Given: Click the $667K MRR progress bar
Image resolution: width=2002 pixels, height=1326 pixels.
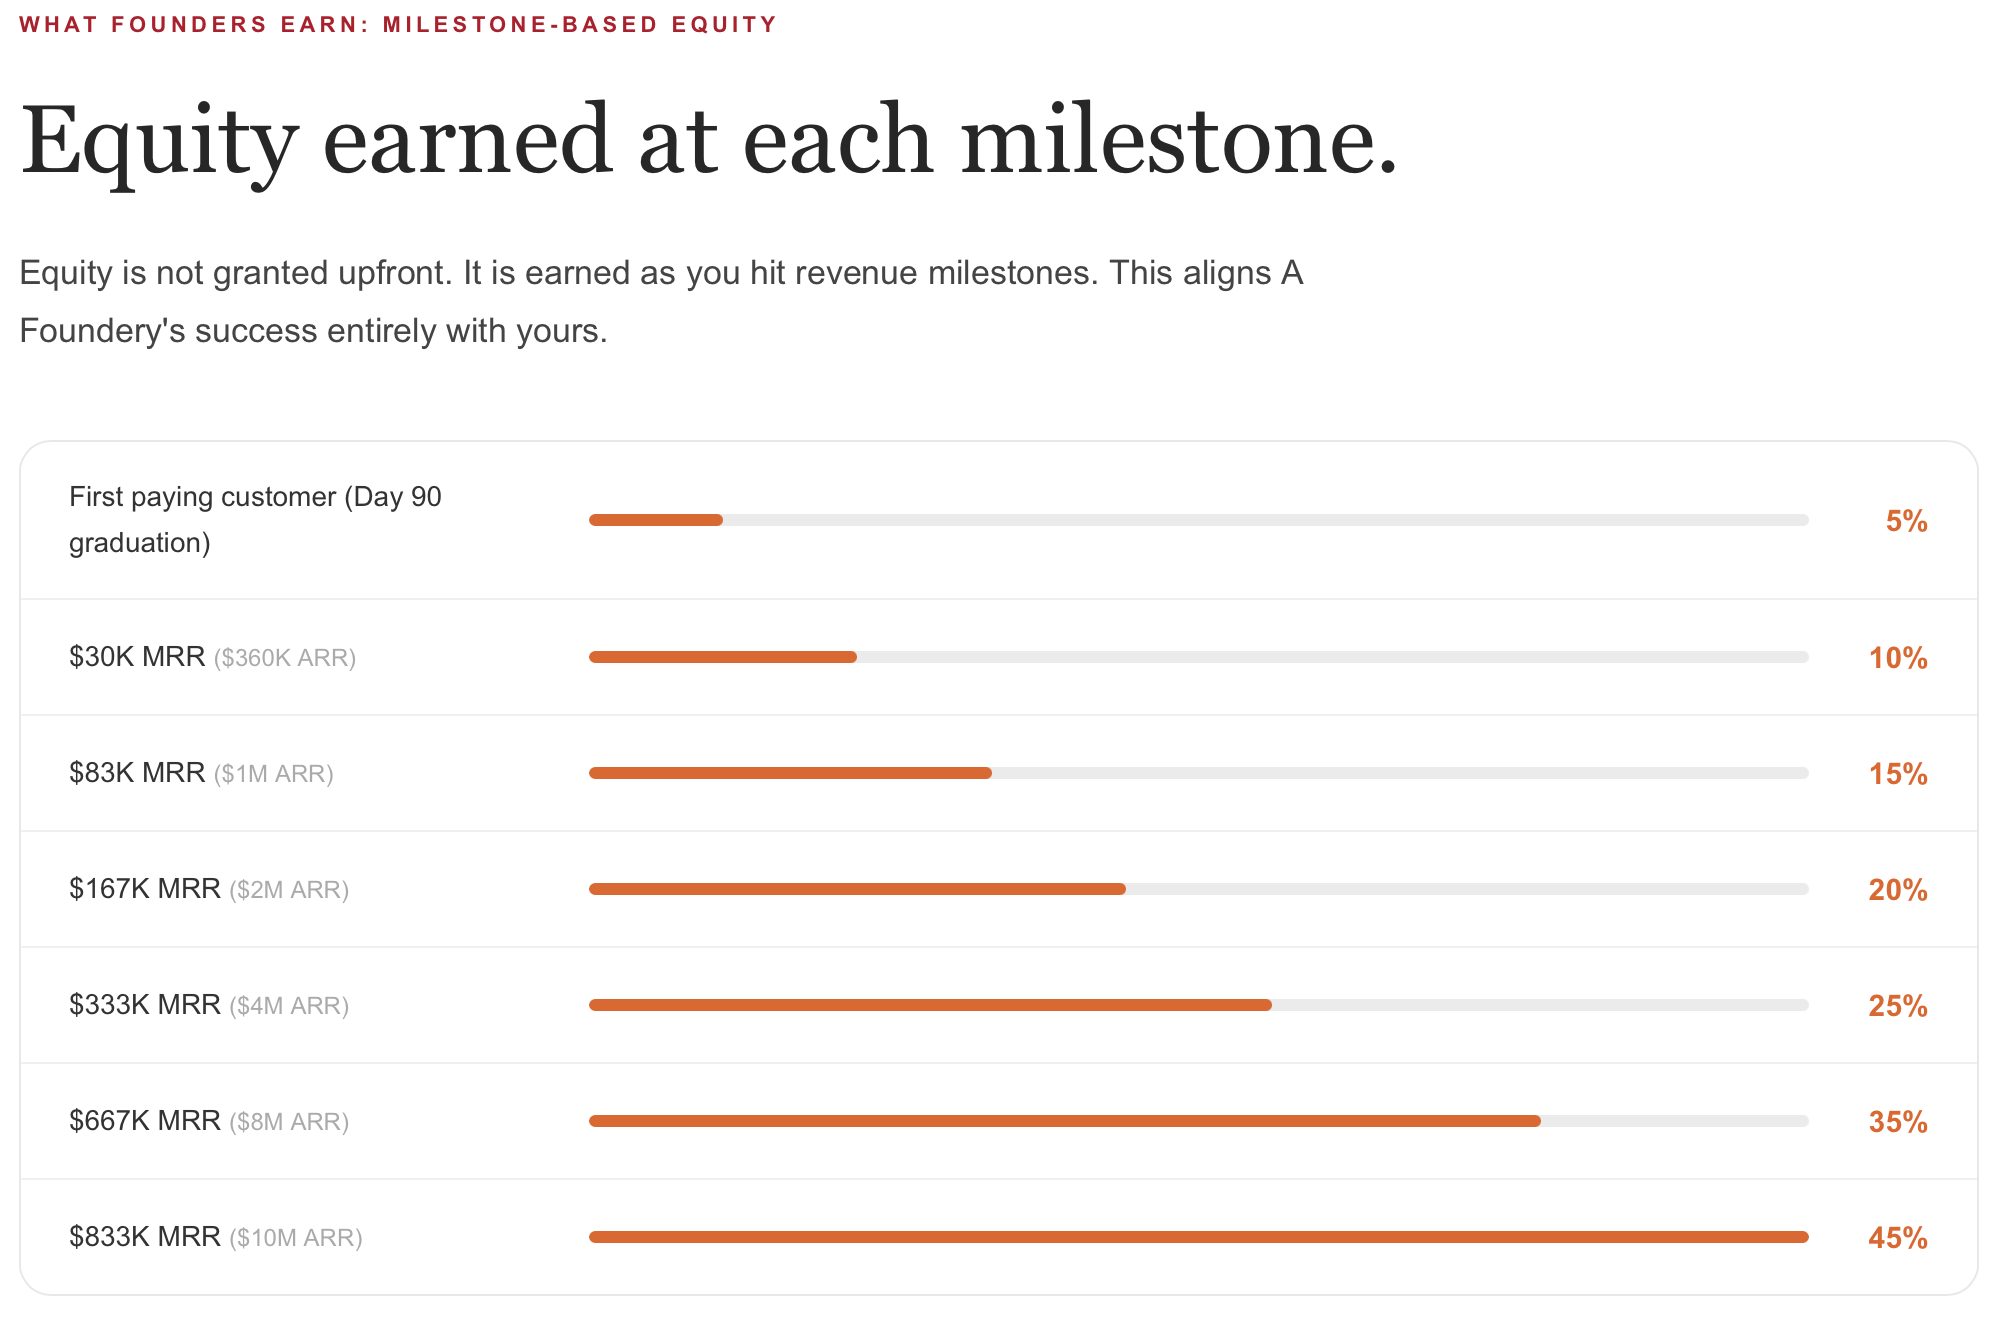Looking at the screenshot, I should (x=1198, y=1121).
